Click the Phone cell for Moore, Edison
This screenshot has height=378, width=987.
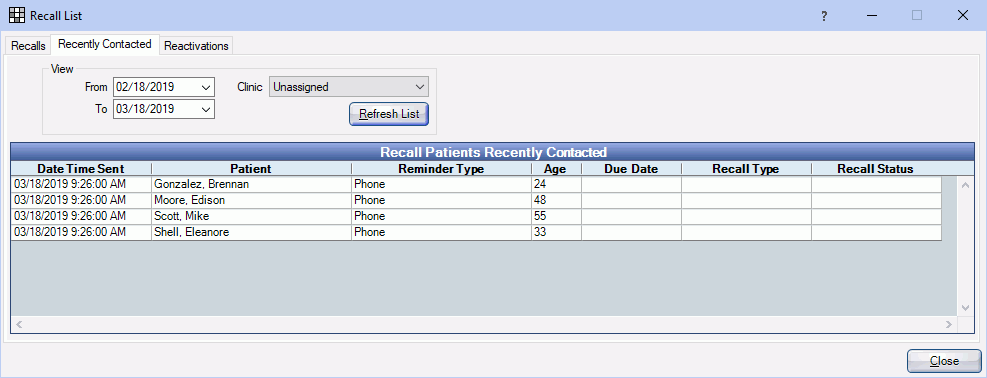tap(441, 200)
